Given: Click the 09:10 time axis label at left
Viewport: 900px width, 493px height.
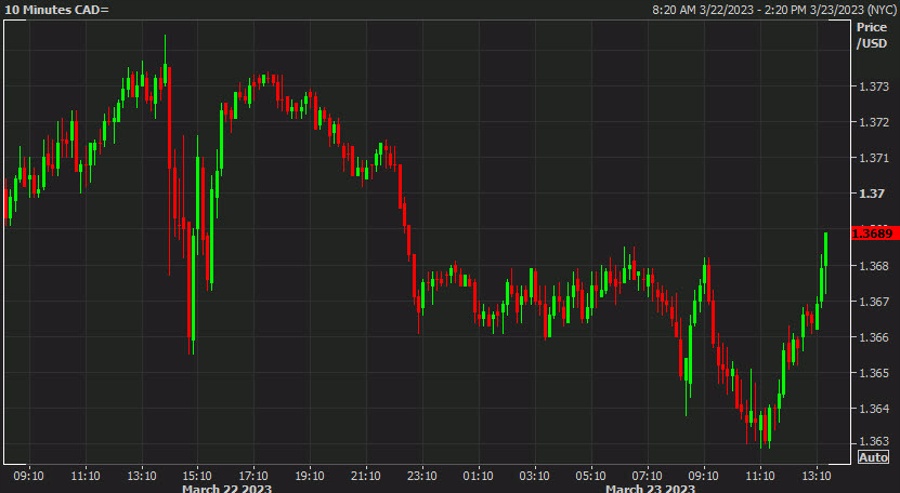Looking at the screenshot, I should (29, 476).
